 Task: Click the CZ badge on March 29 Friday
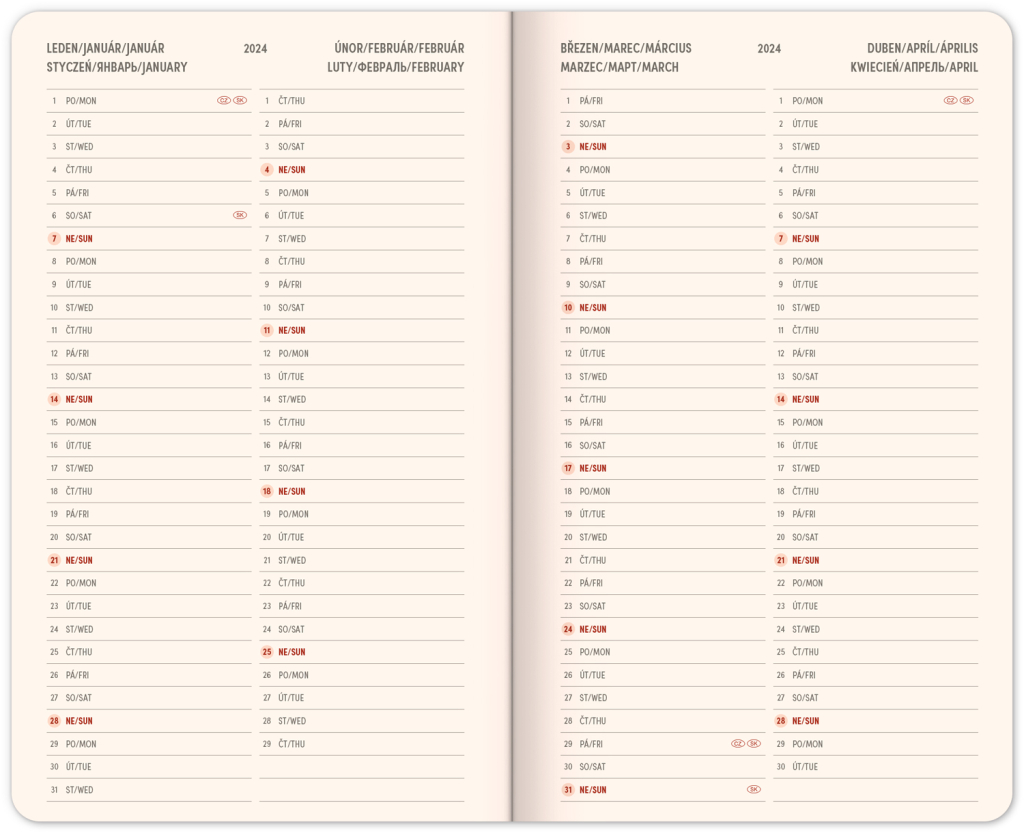pyautogui.click(x=738, y=744)
